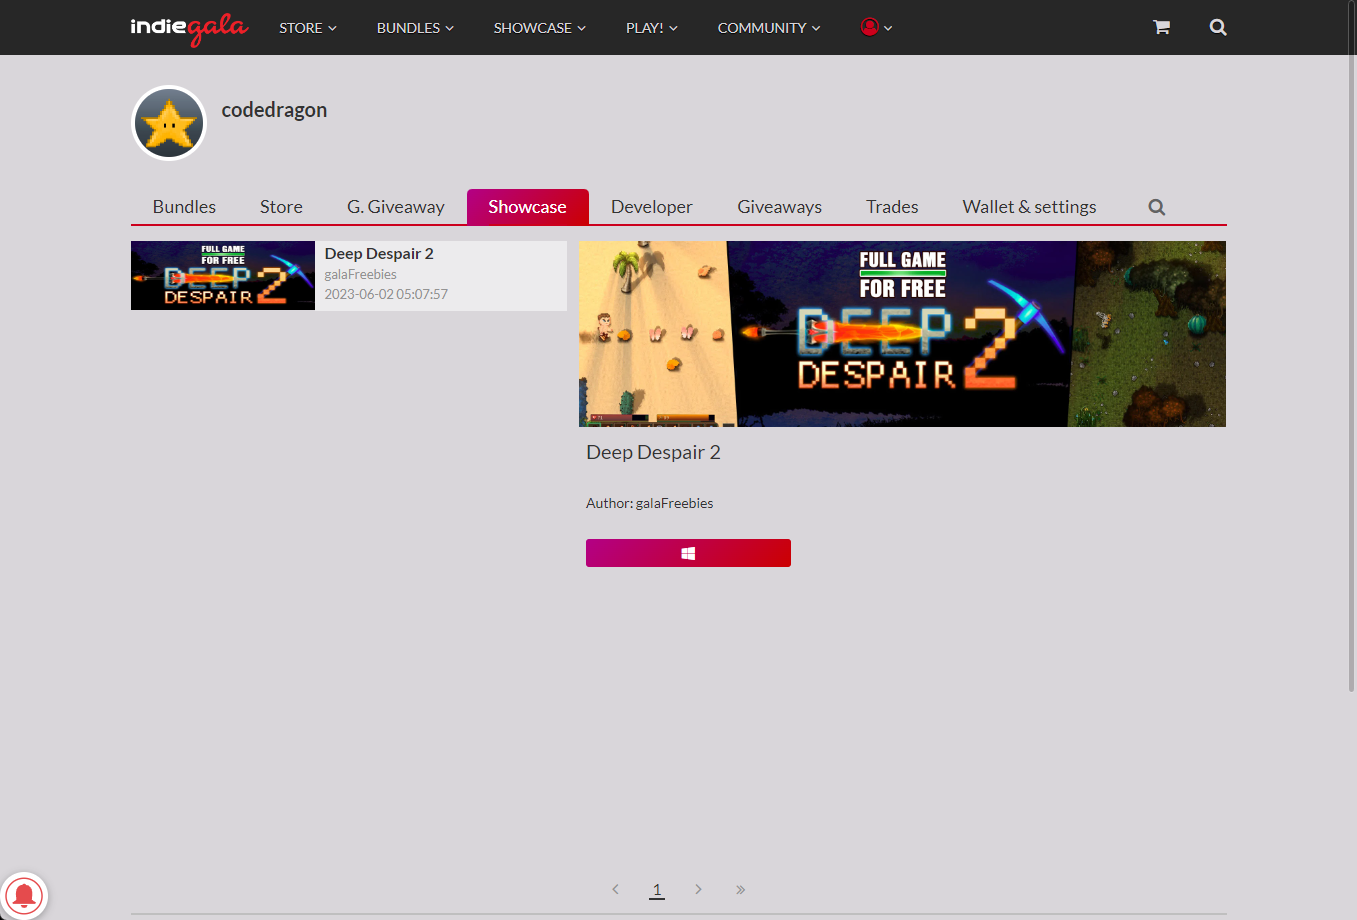The width and height of the screenshot is (1357, 920).
Task: Click the codedragon username
Action: click(274, 110)
